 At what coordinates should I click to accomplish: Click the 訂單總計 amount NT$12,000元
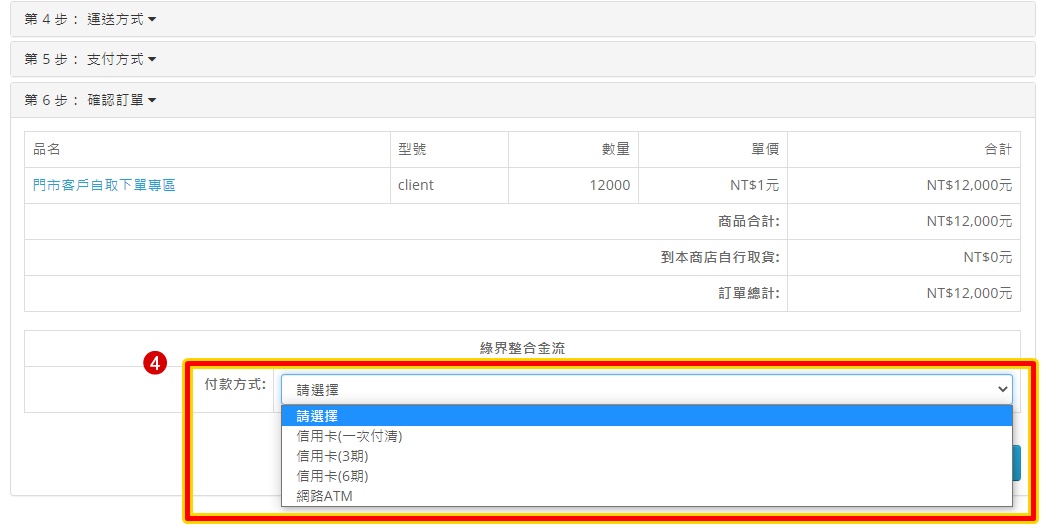[968, 293]
